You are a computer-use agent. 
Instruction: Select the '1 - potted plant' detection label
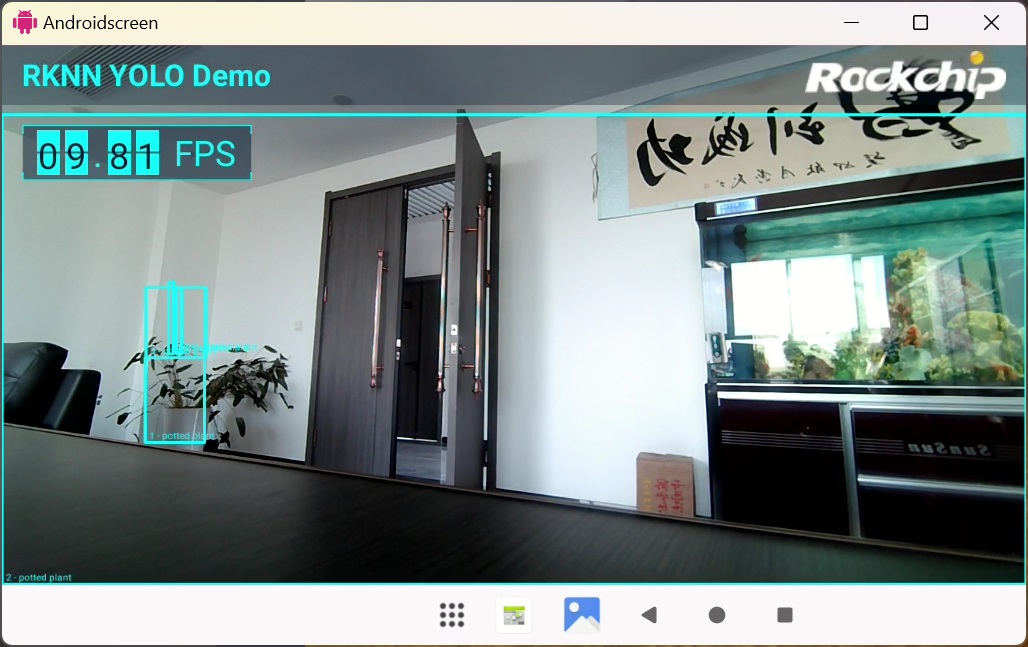click(178, 436)
